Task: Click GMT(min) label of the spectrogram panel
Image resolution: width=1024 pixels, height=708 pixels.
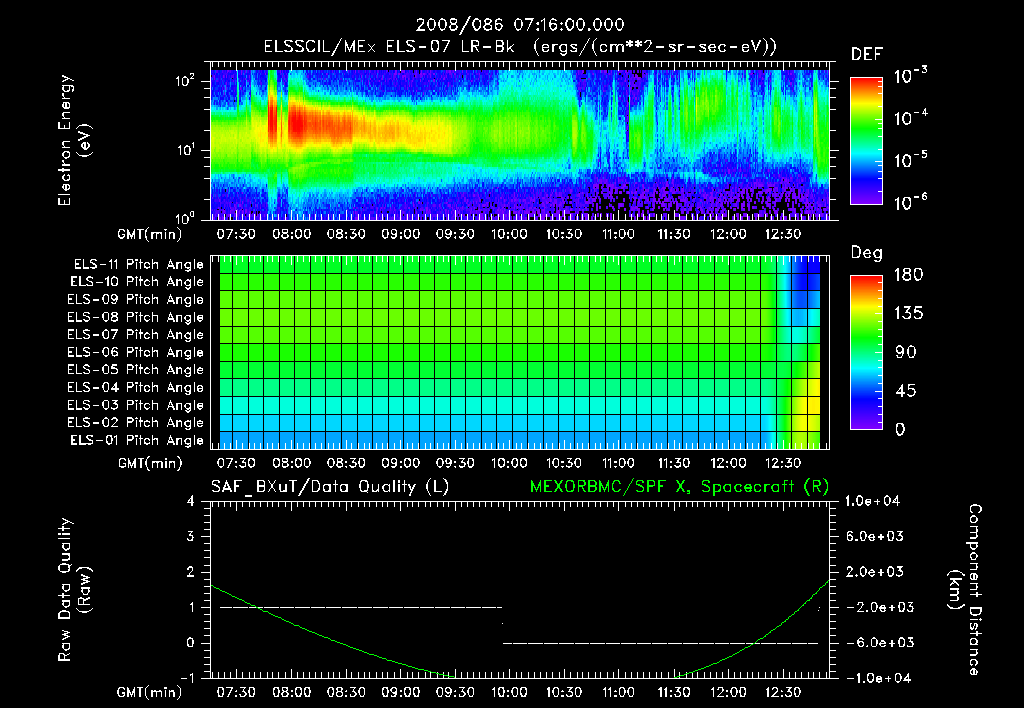Action: pyautogui.click(x=150, y=234)
